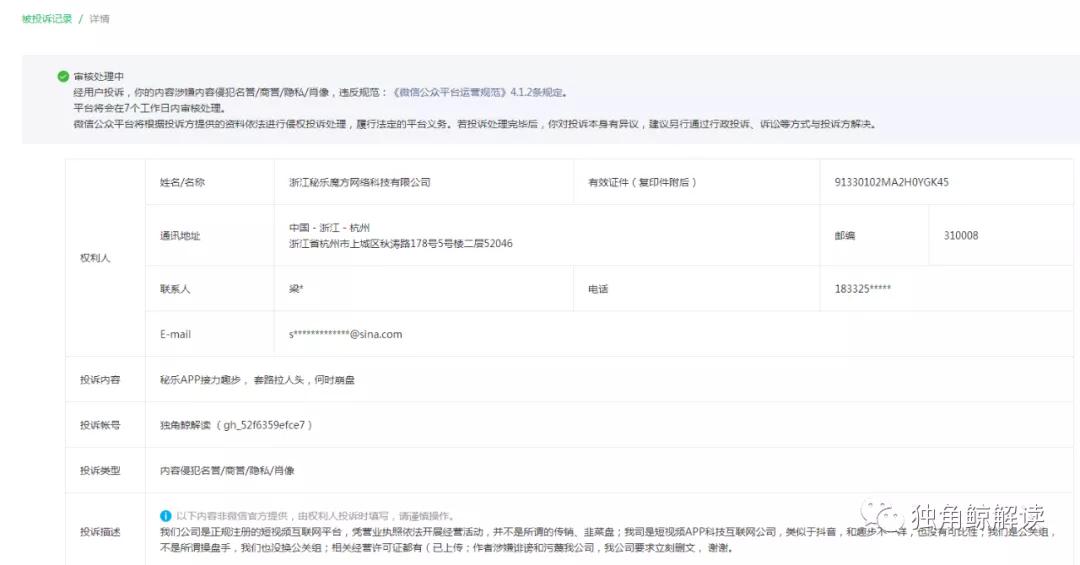Click the 详情 breadcrumb text
This screenshot has width=1080, height=565.
pos(99,19)
